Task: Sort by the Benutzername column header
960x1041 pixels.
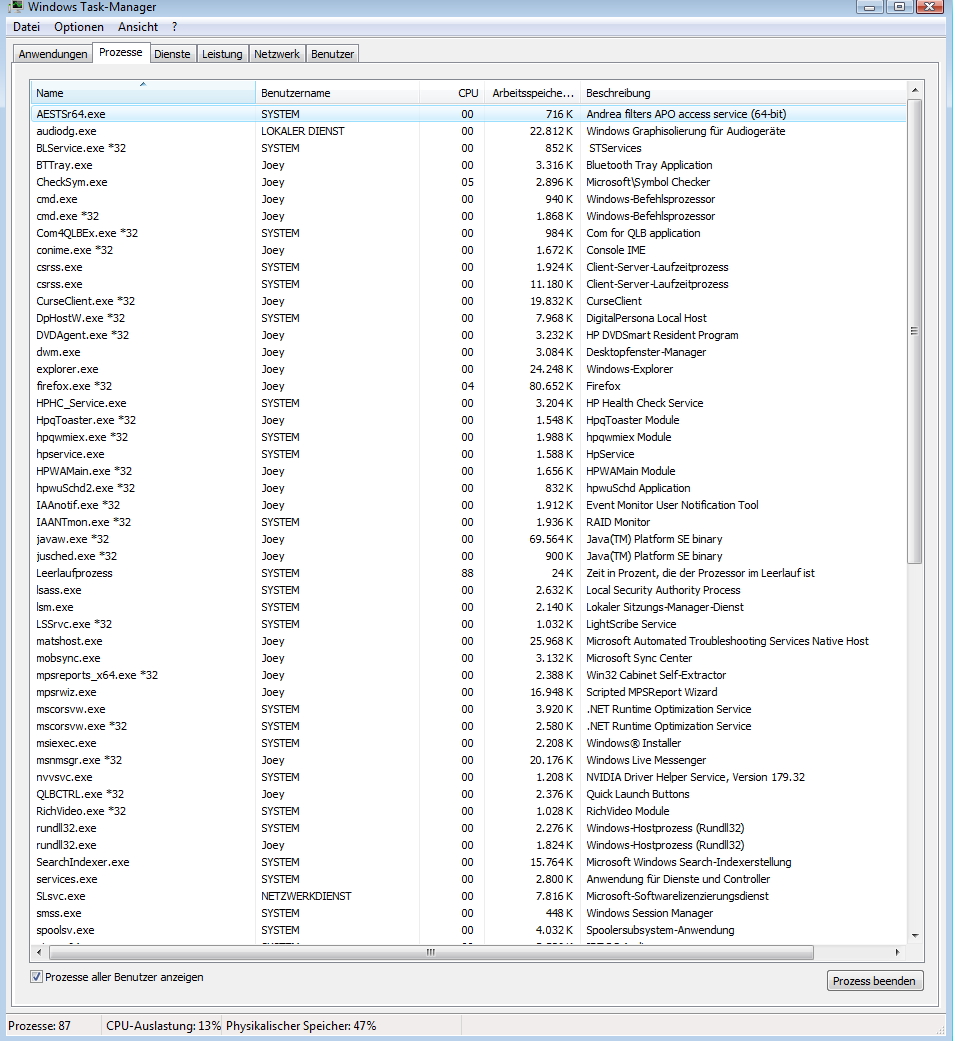Action: point(337,93)
